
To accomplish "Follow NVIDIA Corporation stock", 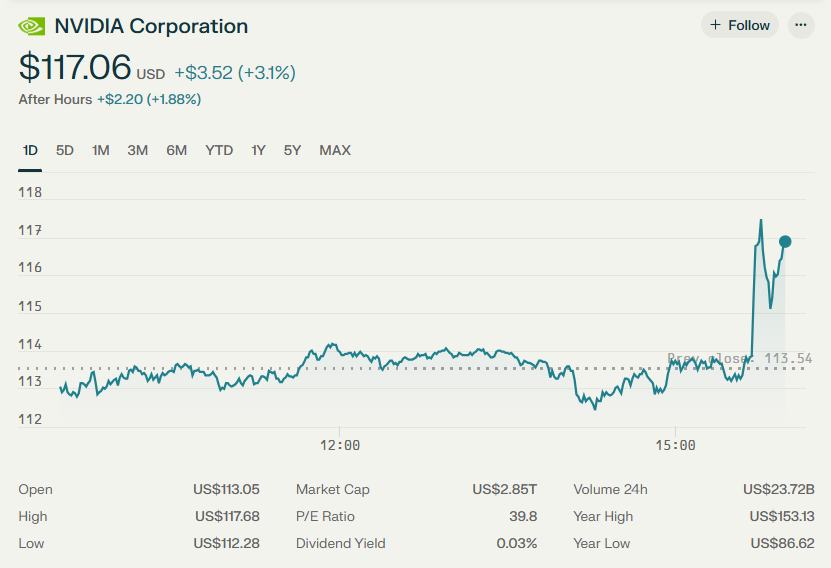I will pyautogui.click(x=740, y=25).
